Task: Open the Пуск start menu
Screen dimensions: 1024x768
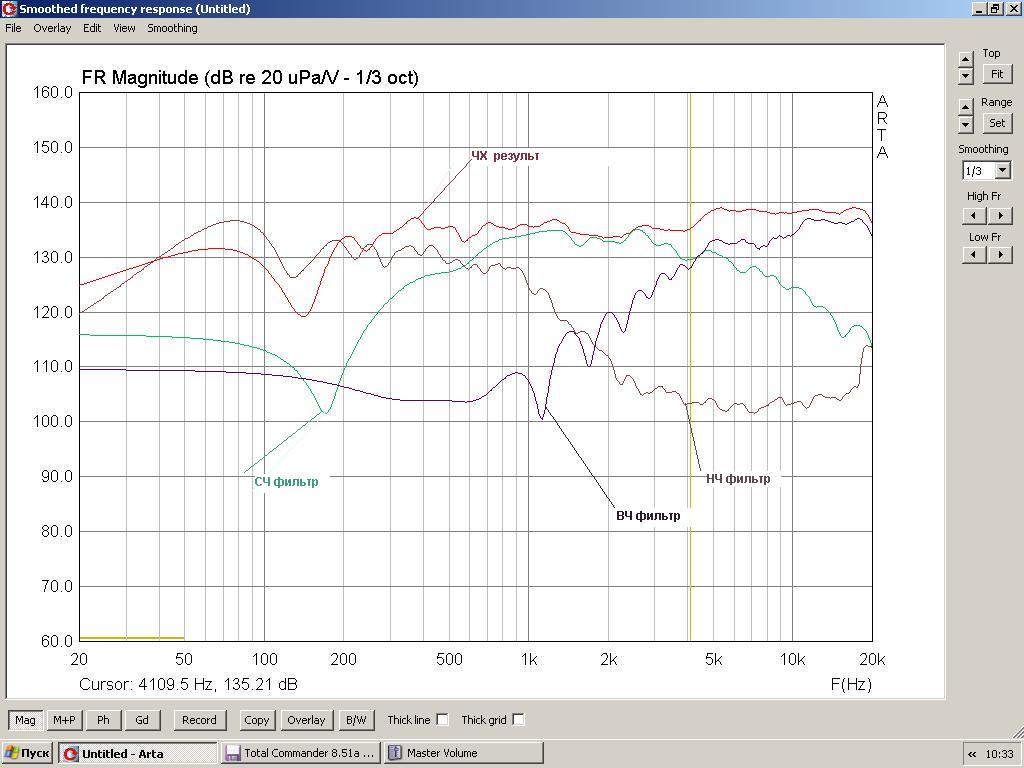Action: pyautogui.click(x=27, y=753)
